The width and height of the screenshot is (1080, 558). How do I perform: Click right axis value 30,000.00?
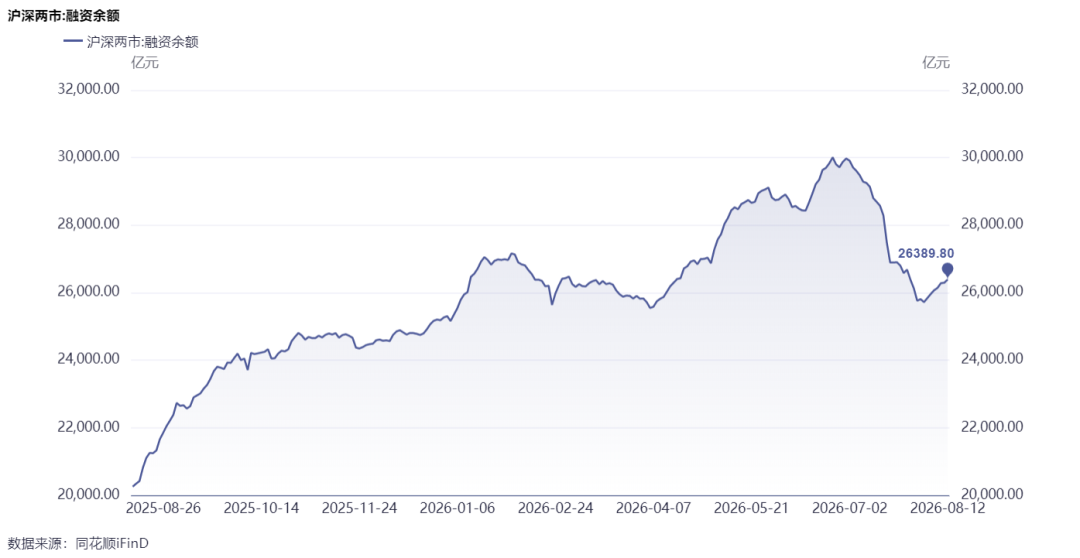(992, 156)
